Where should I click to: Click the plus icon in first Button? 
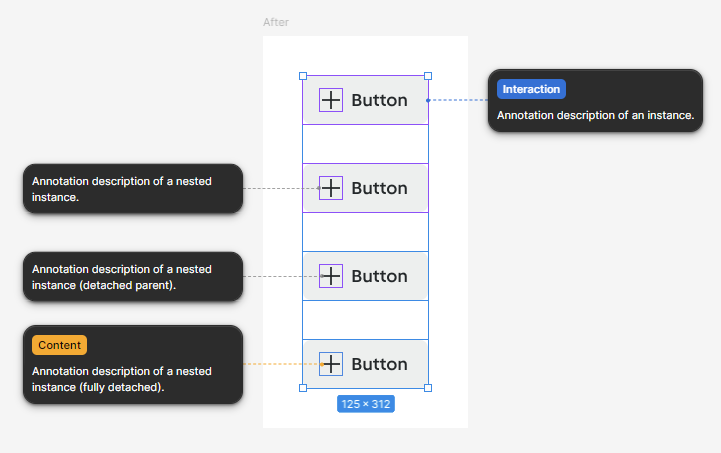331,100
